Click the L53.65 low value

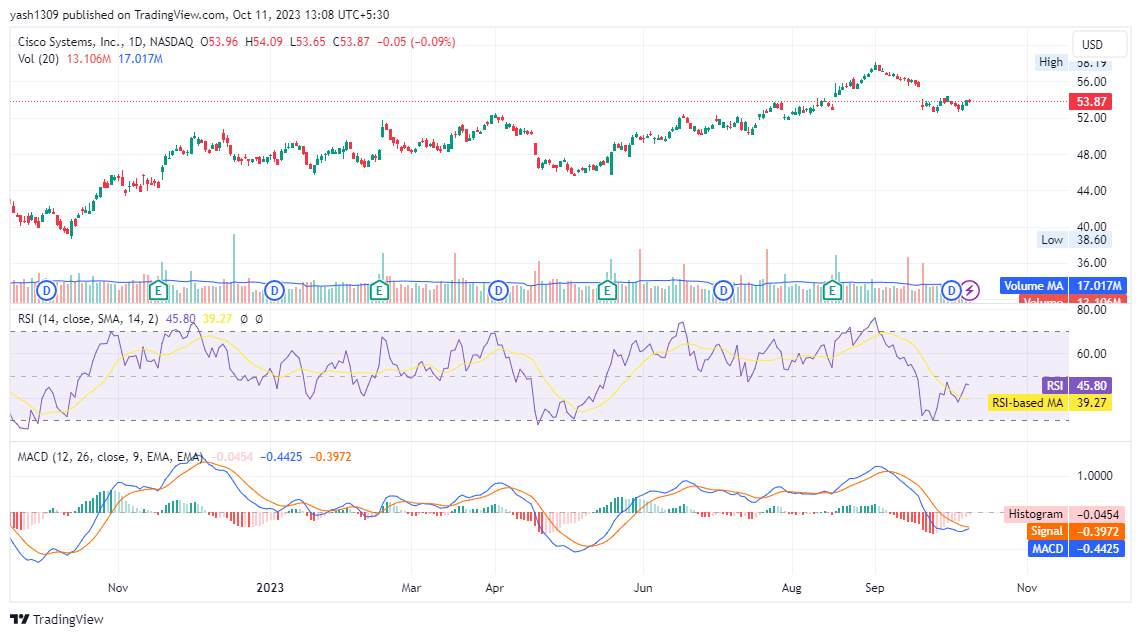[308, 42]
